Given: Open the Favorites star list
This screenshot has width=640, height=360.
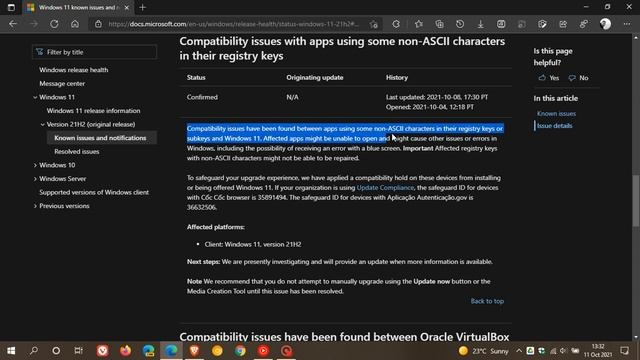Looking at the screenshot, I should click(x=419, y=24).
